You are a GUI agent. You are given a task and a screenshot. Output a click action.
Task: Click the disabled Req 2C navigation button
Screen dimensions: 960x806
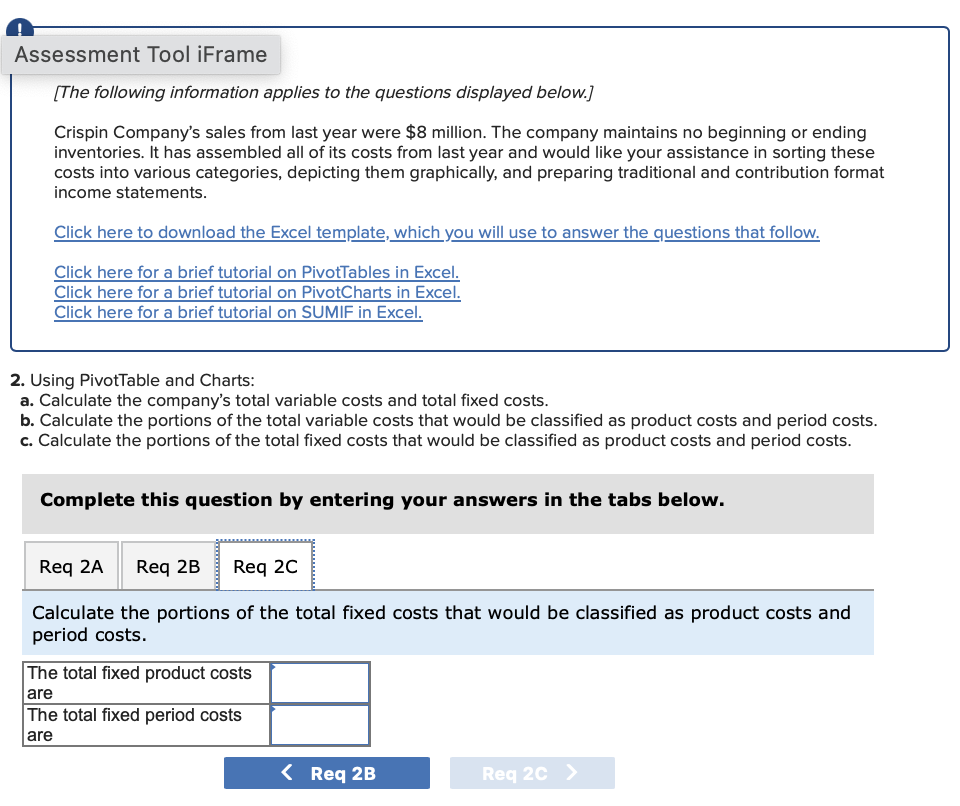[x=532, y=772]
